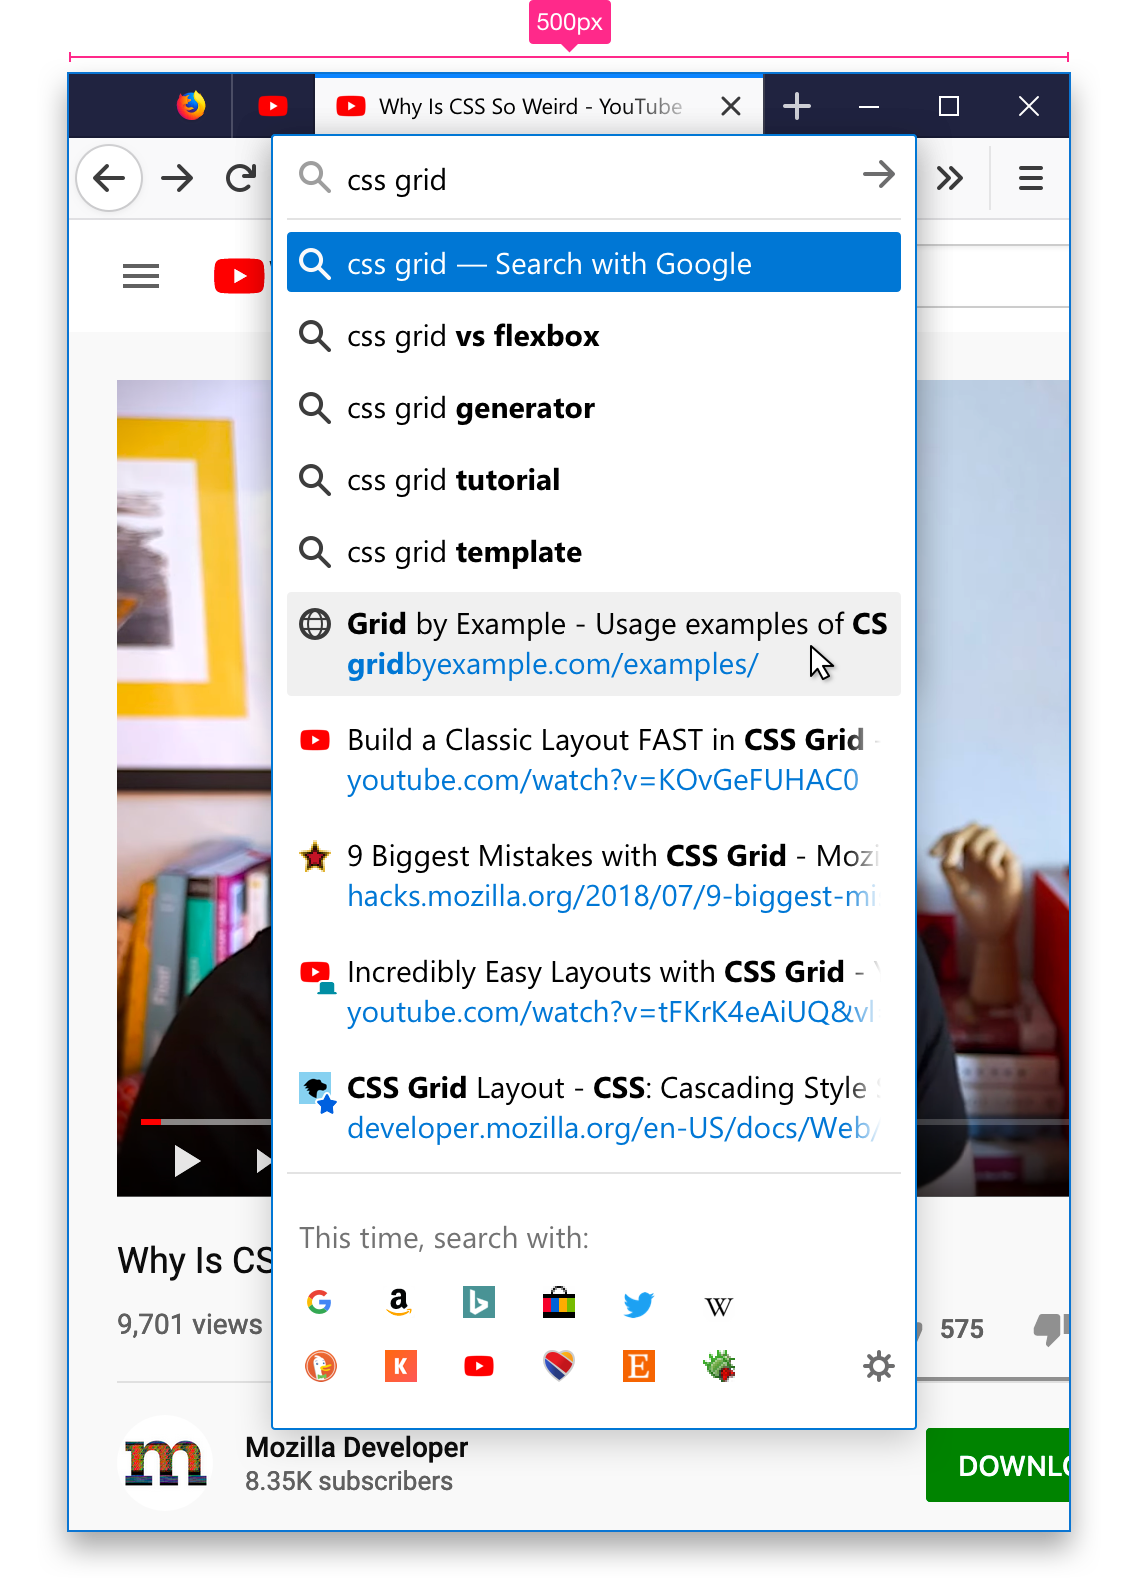Search with Etsy E icon
The image size is (1126, 1578).
[x=639, y=1366]
